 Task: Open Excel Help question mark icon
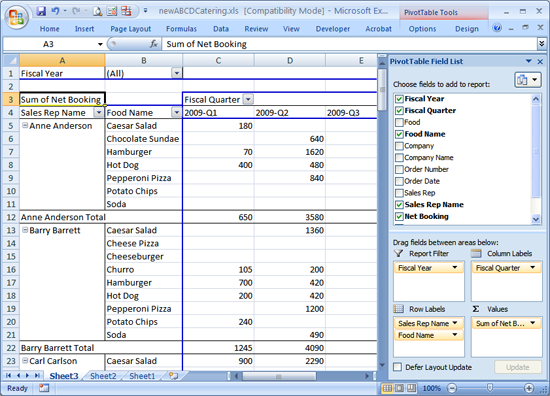[x=497, y=28]
